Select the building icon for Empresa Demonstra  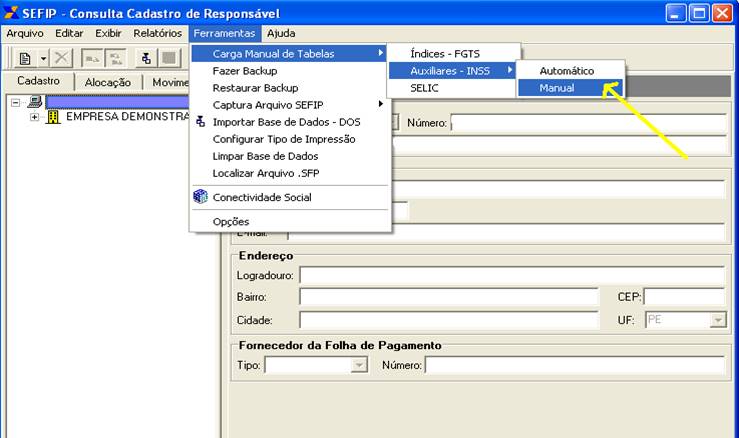coord(54,117)
